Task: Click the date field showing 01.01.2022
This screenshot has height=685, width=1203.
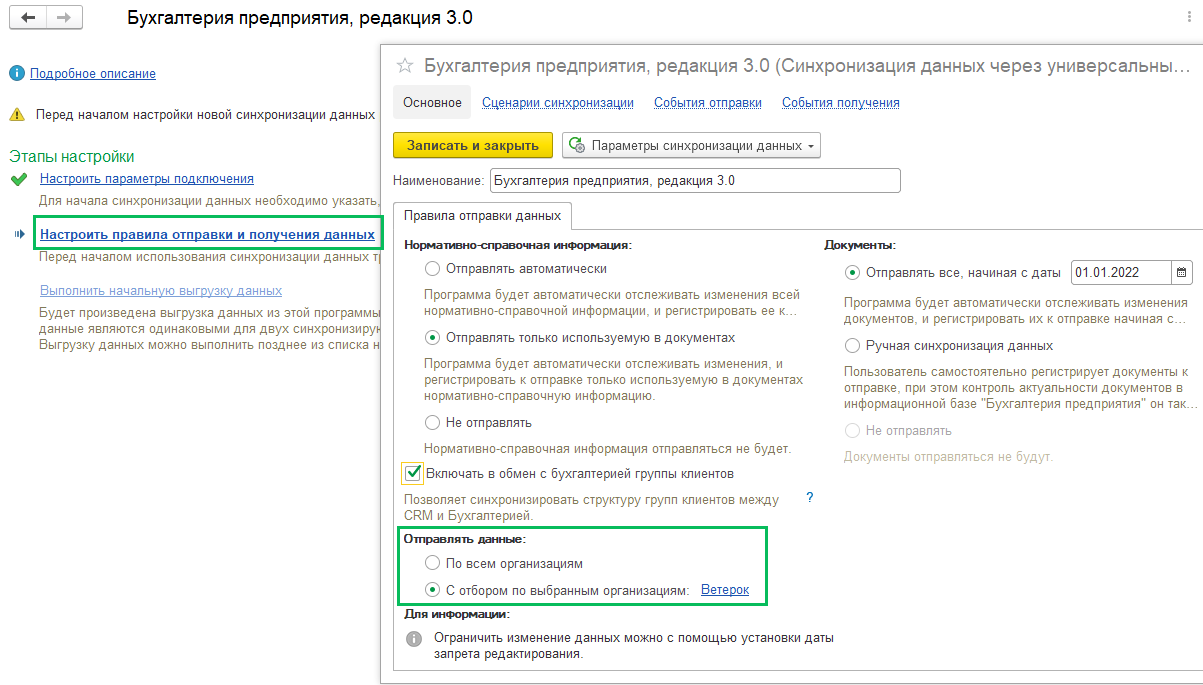Action: tap(1120, 272)
